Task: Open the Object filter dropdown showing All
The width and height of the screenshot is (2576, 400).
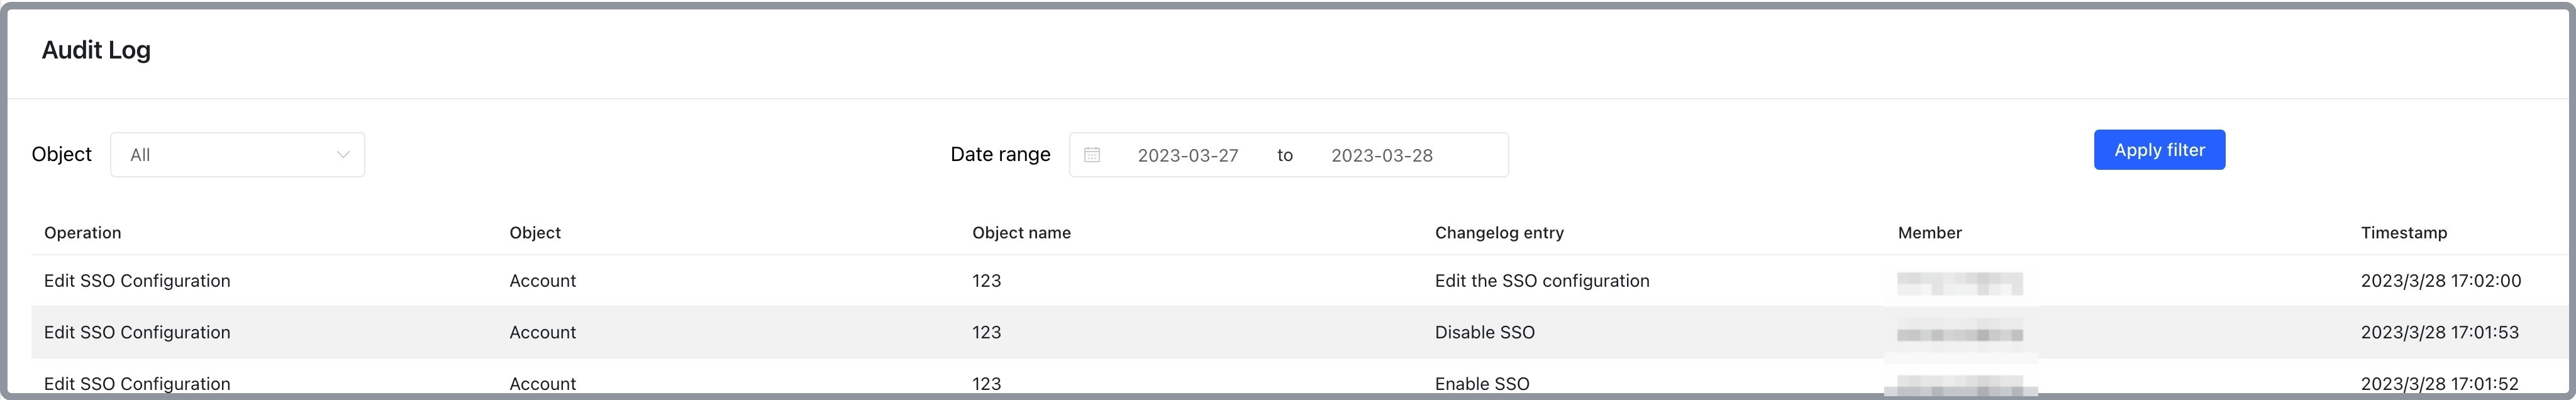Action: pos(237,154)
